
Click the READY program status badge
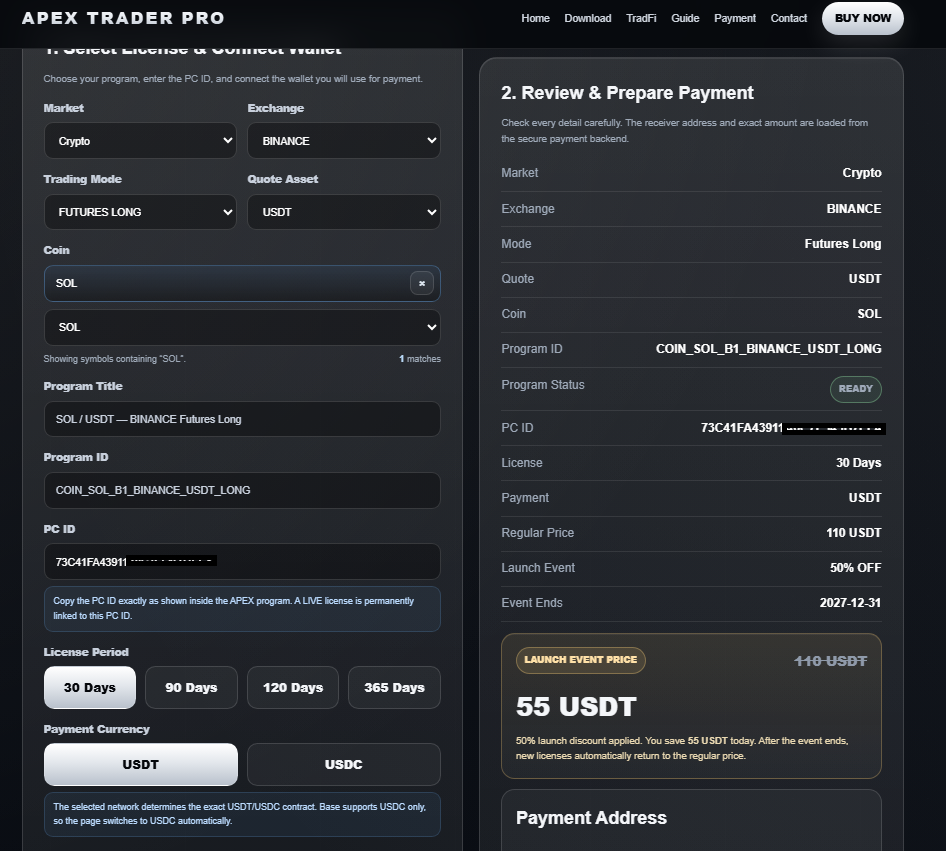point(856,389)
